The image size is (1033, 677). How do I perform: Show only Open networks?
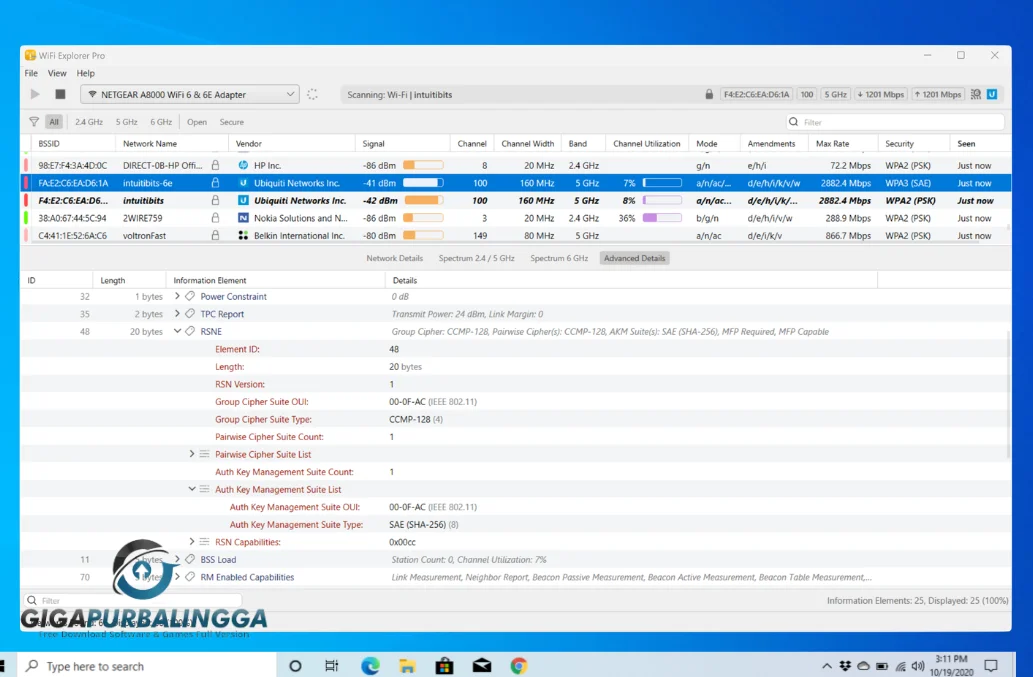(196, 122)
